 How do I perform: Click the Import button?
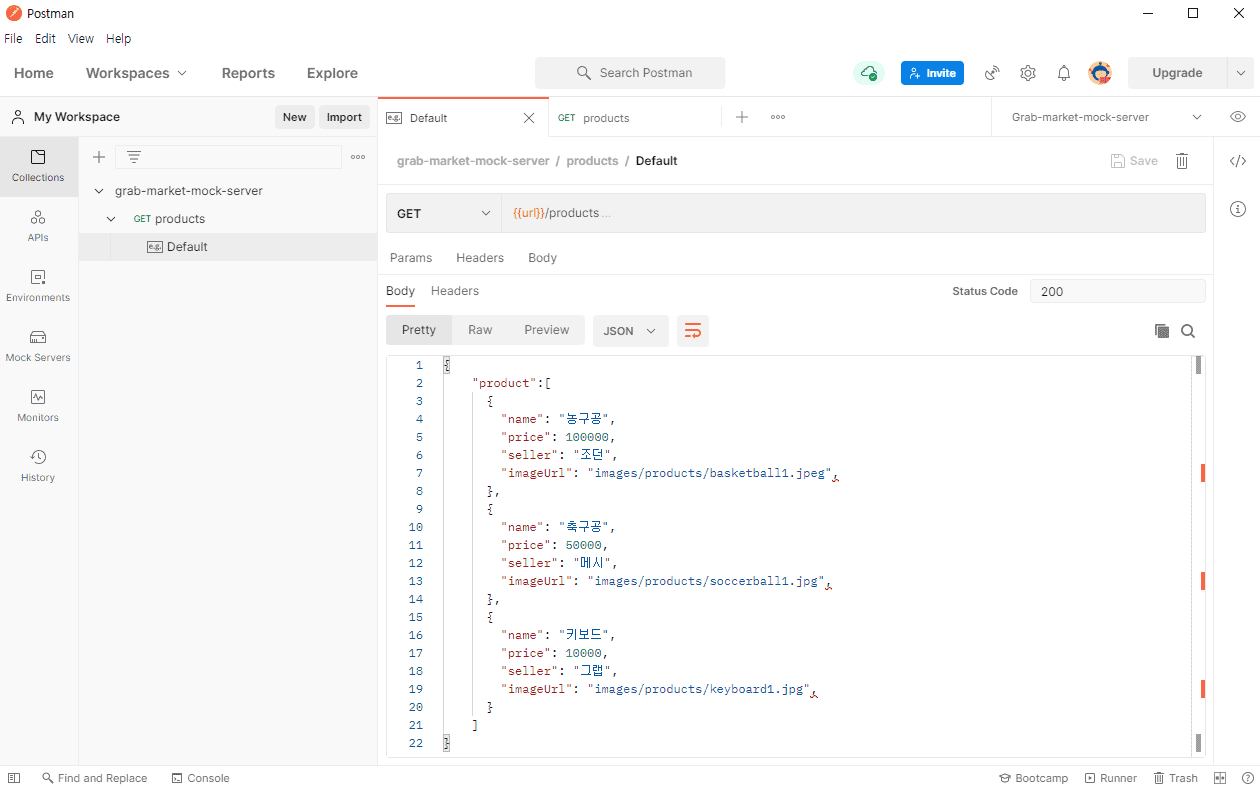click(x=344, y=117)
